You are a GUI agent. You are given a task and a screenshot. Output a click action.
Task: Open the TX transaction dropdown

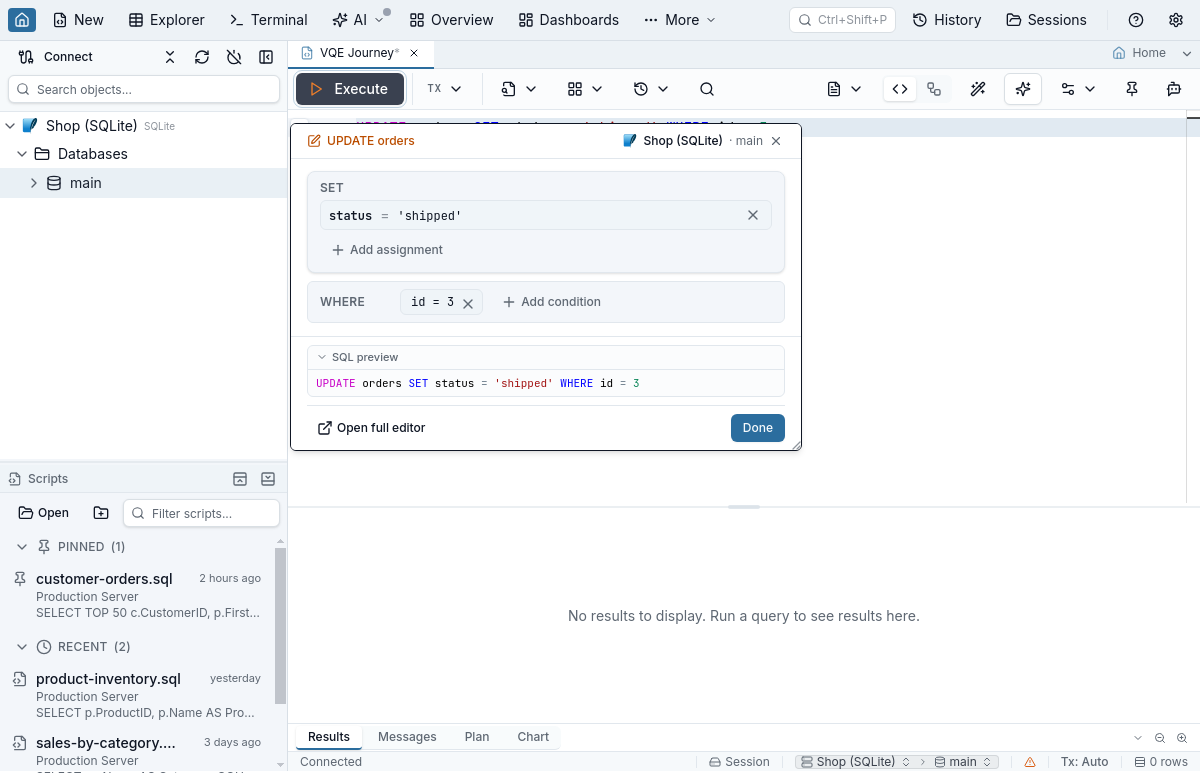click(x=444, y=89)
